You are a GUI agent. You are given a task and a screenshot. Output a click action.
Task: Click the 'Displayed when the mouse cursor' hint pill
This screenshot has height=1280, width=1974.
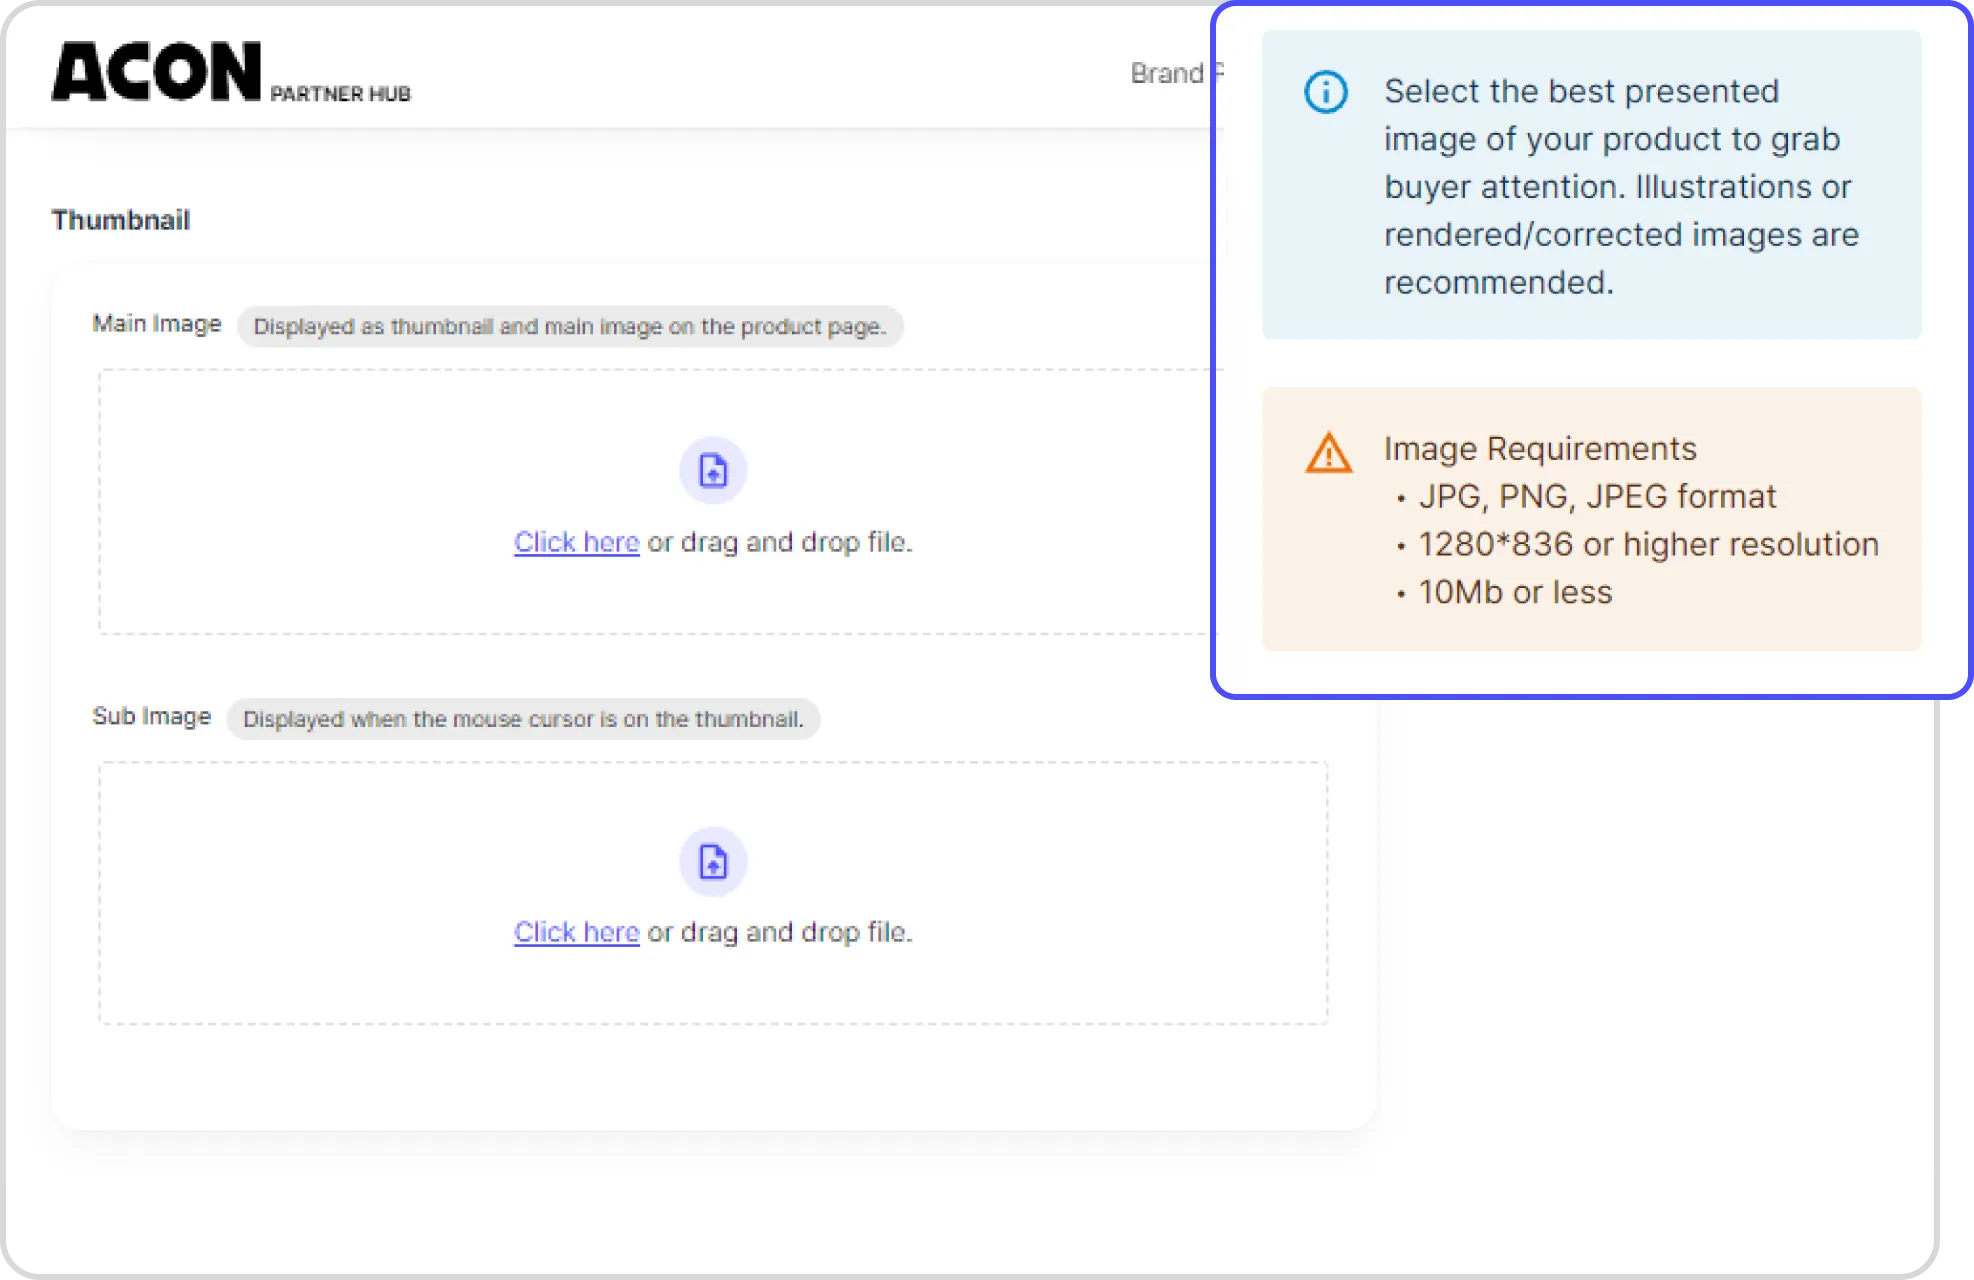[x=523, y=720]
